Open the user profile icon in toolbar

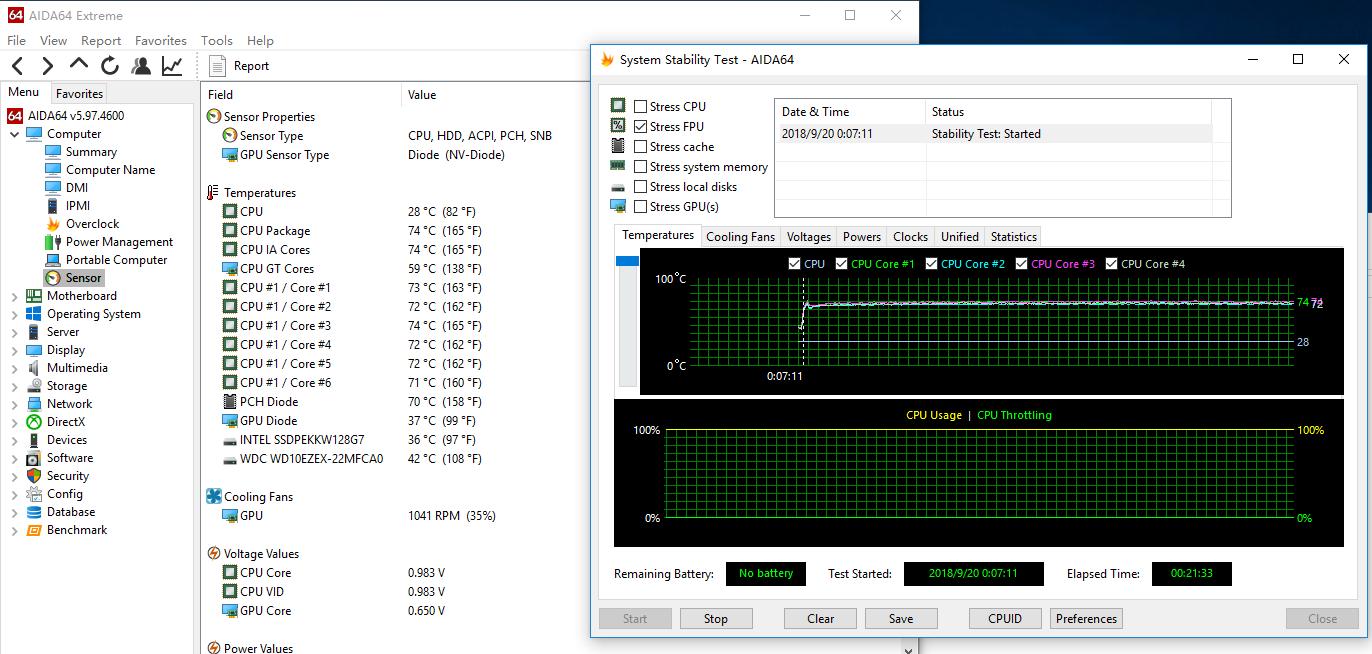pyautogui.click(x=141, y=66)
